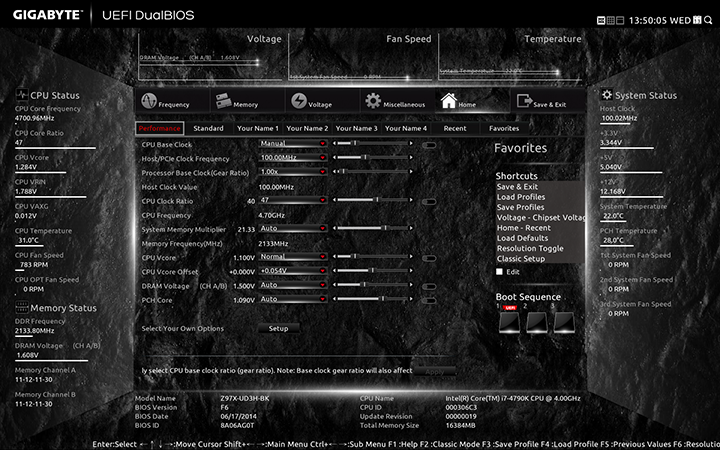Click the Save & Exit icon
The image size is (720, 450).
click(x=539, y=102)
